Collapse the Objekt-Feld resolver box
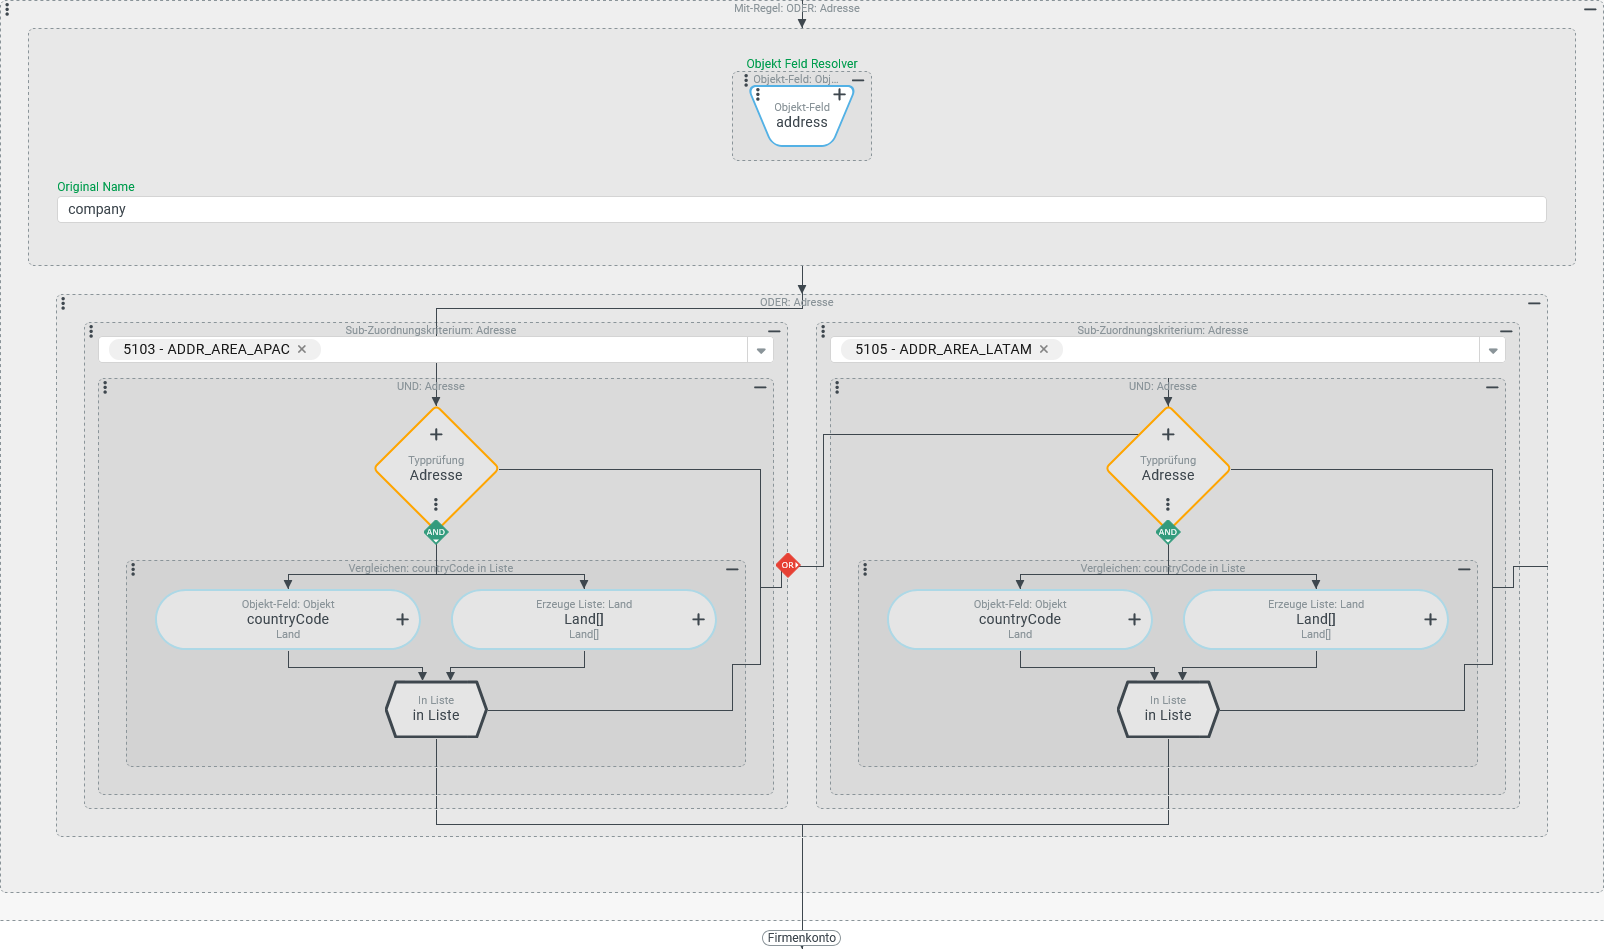This screenshot has height=949, width=1604. tap(858, 80)
